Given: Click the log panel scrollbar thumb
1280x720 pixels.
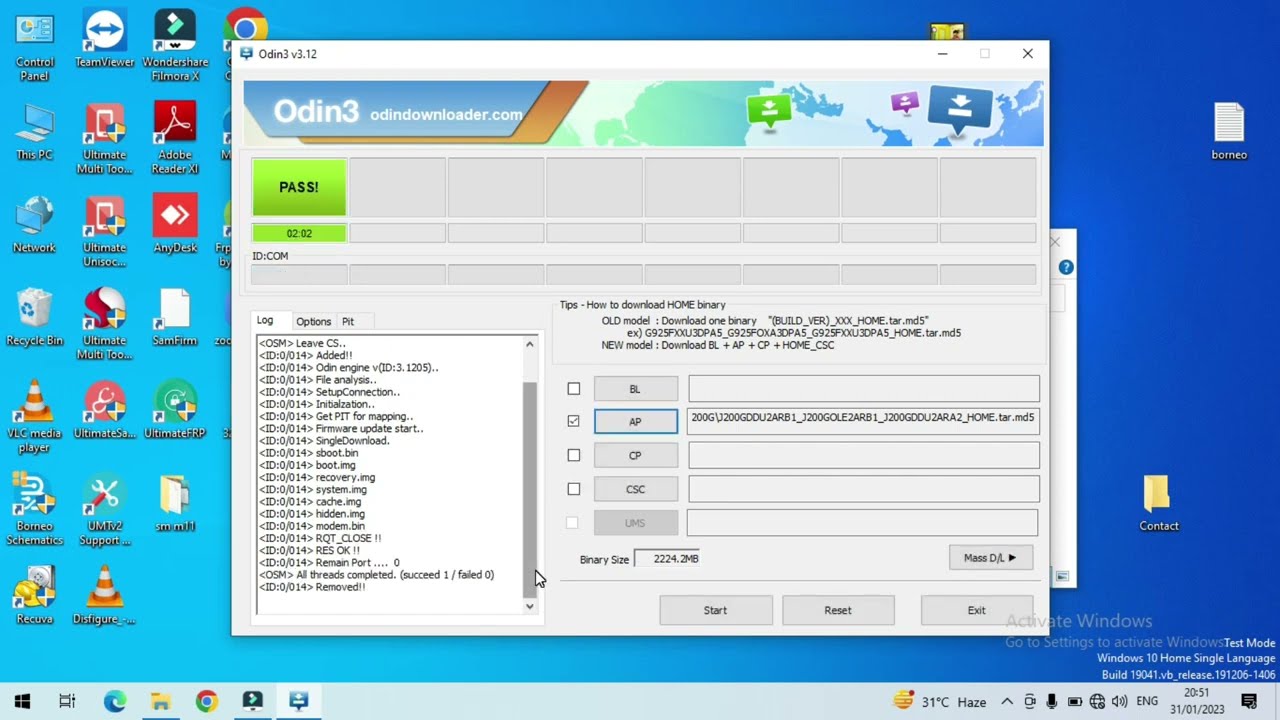Looking at the screenshot, I should 530,488.
